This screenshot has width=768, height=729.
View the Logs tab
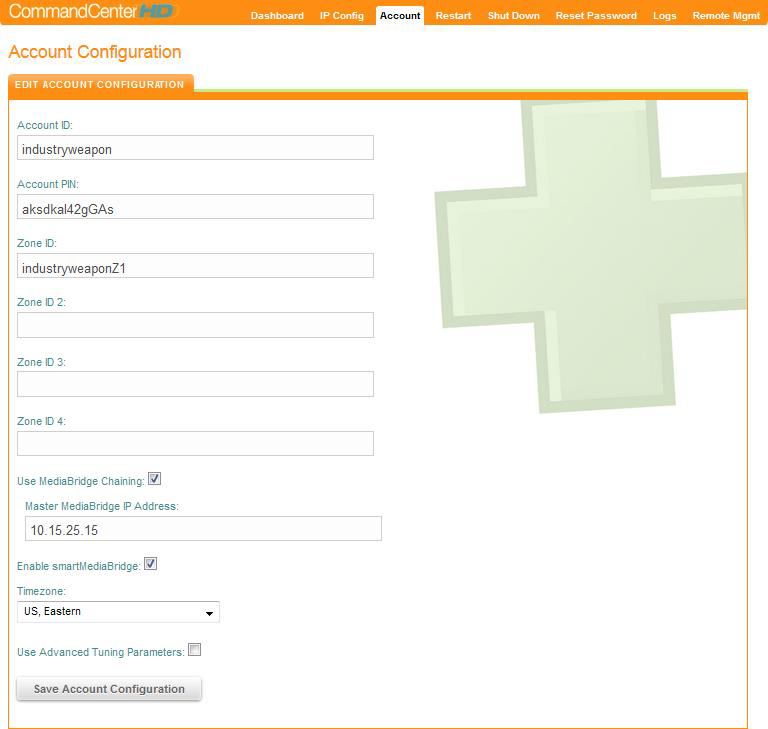coord(664,16)
